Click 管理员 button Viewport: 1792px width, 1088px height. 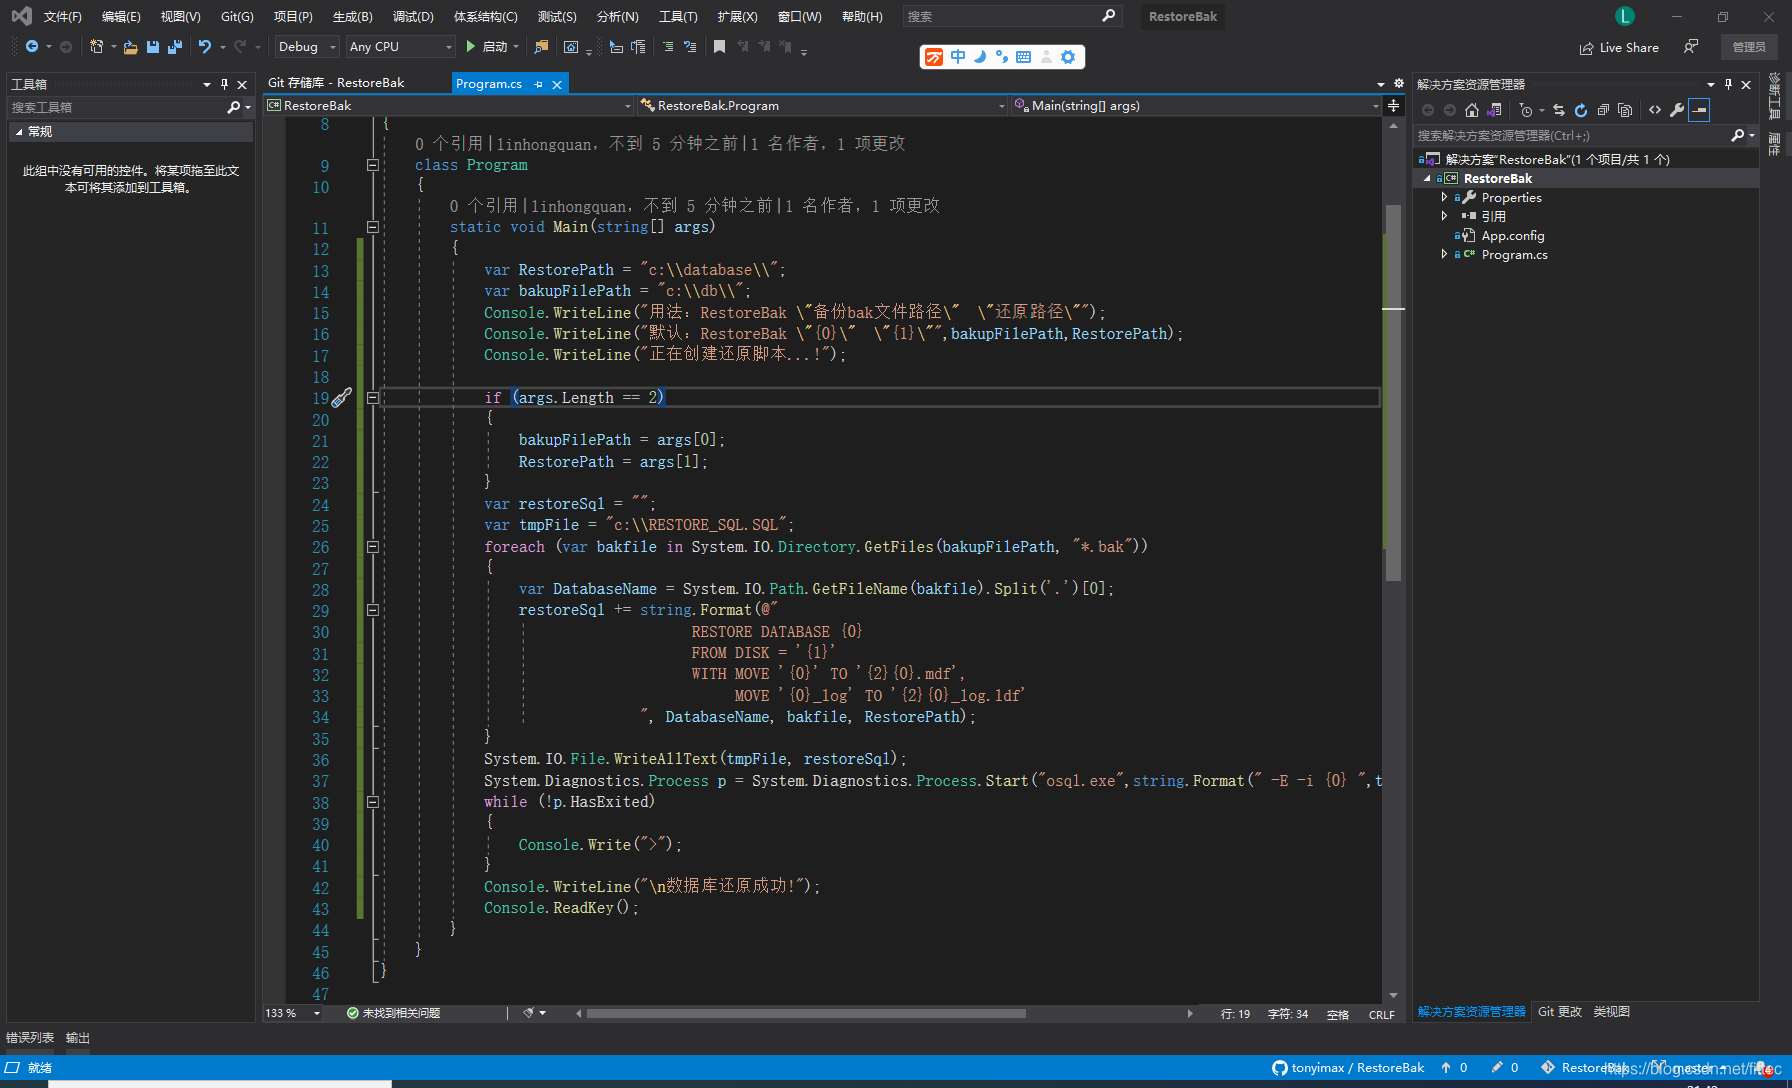click(x=1749, y=47)
